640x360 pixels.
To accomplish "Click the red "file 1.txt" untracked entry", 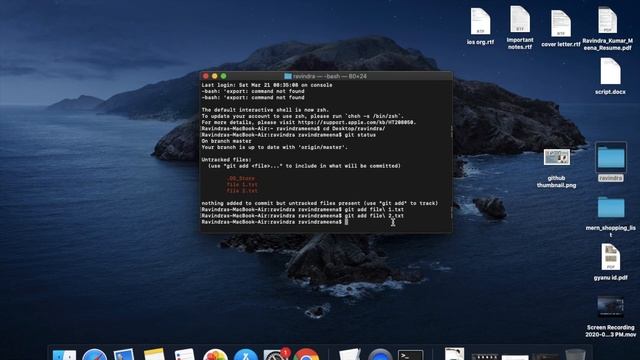I will click(242, 184).
